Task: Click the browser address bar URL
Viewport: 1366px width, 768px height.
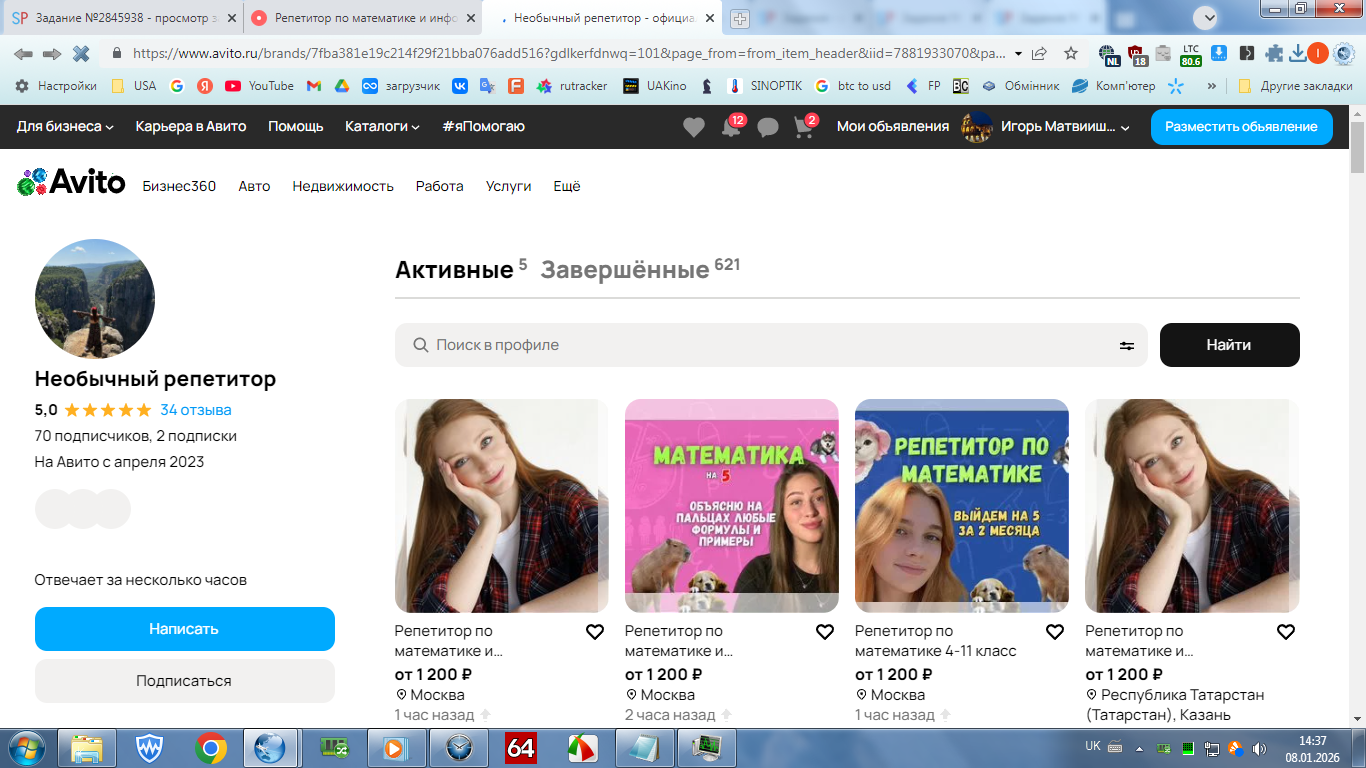Action: [567, 54]
